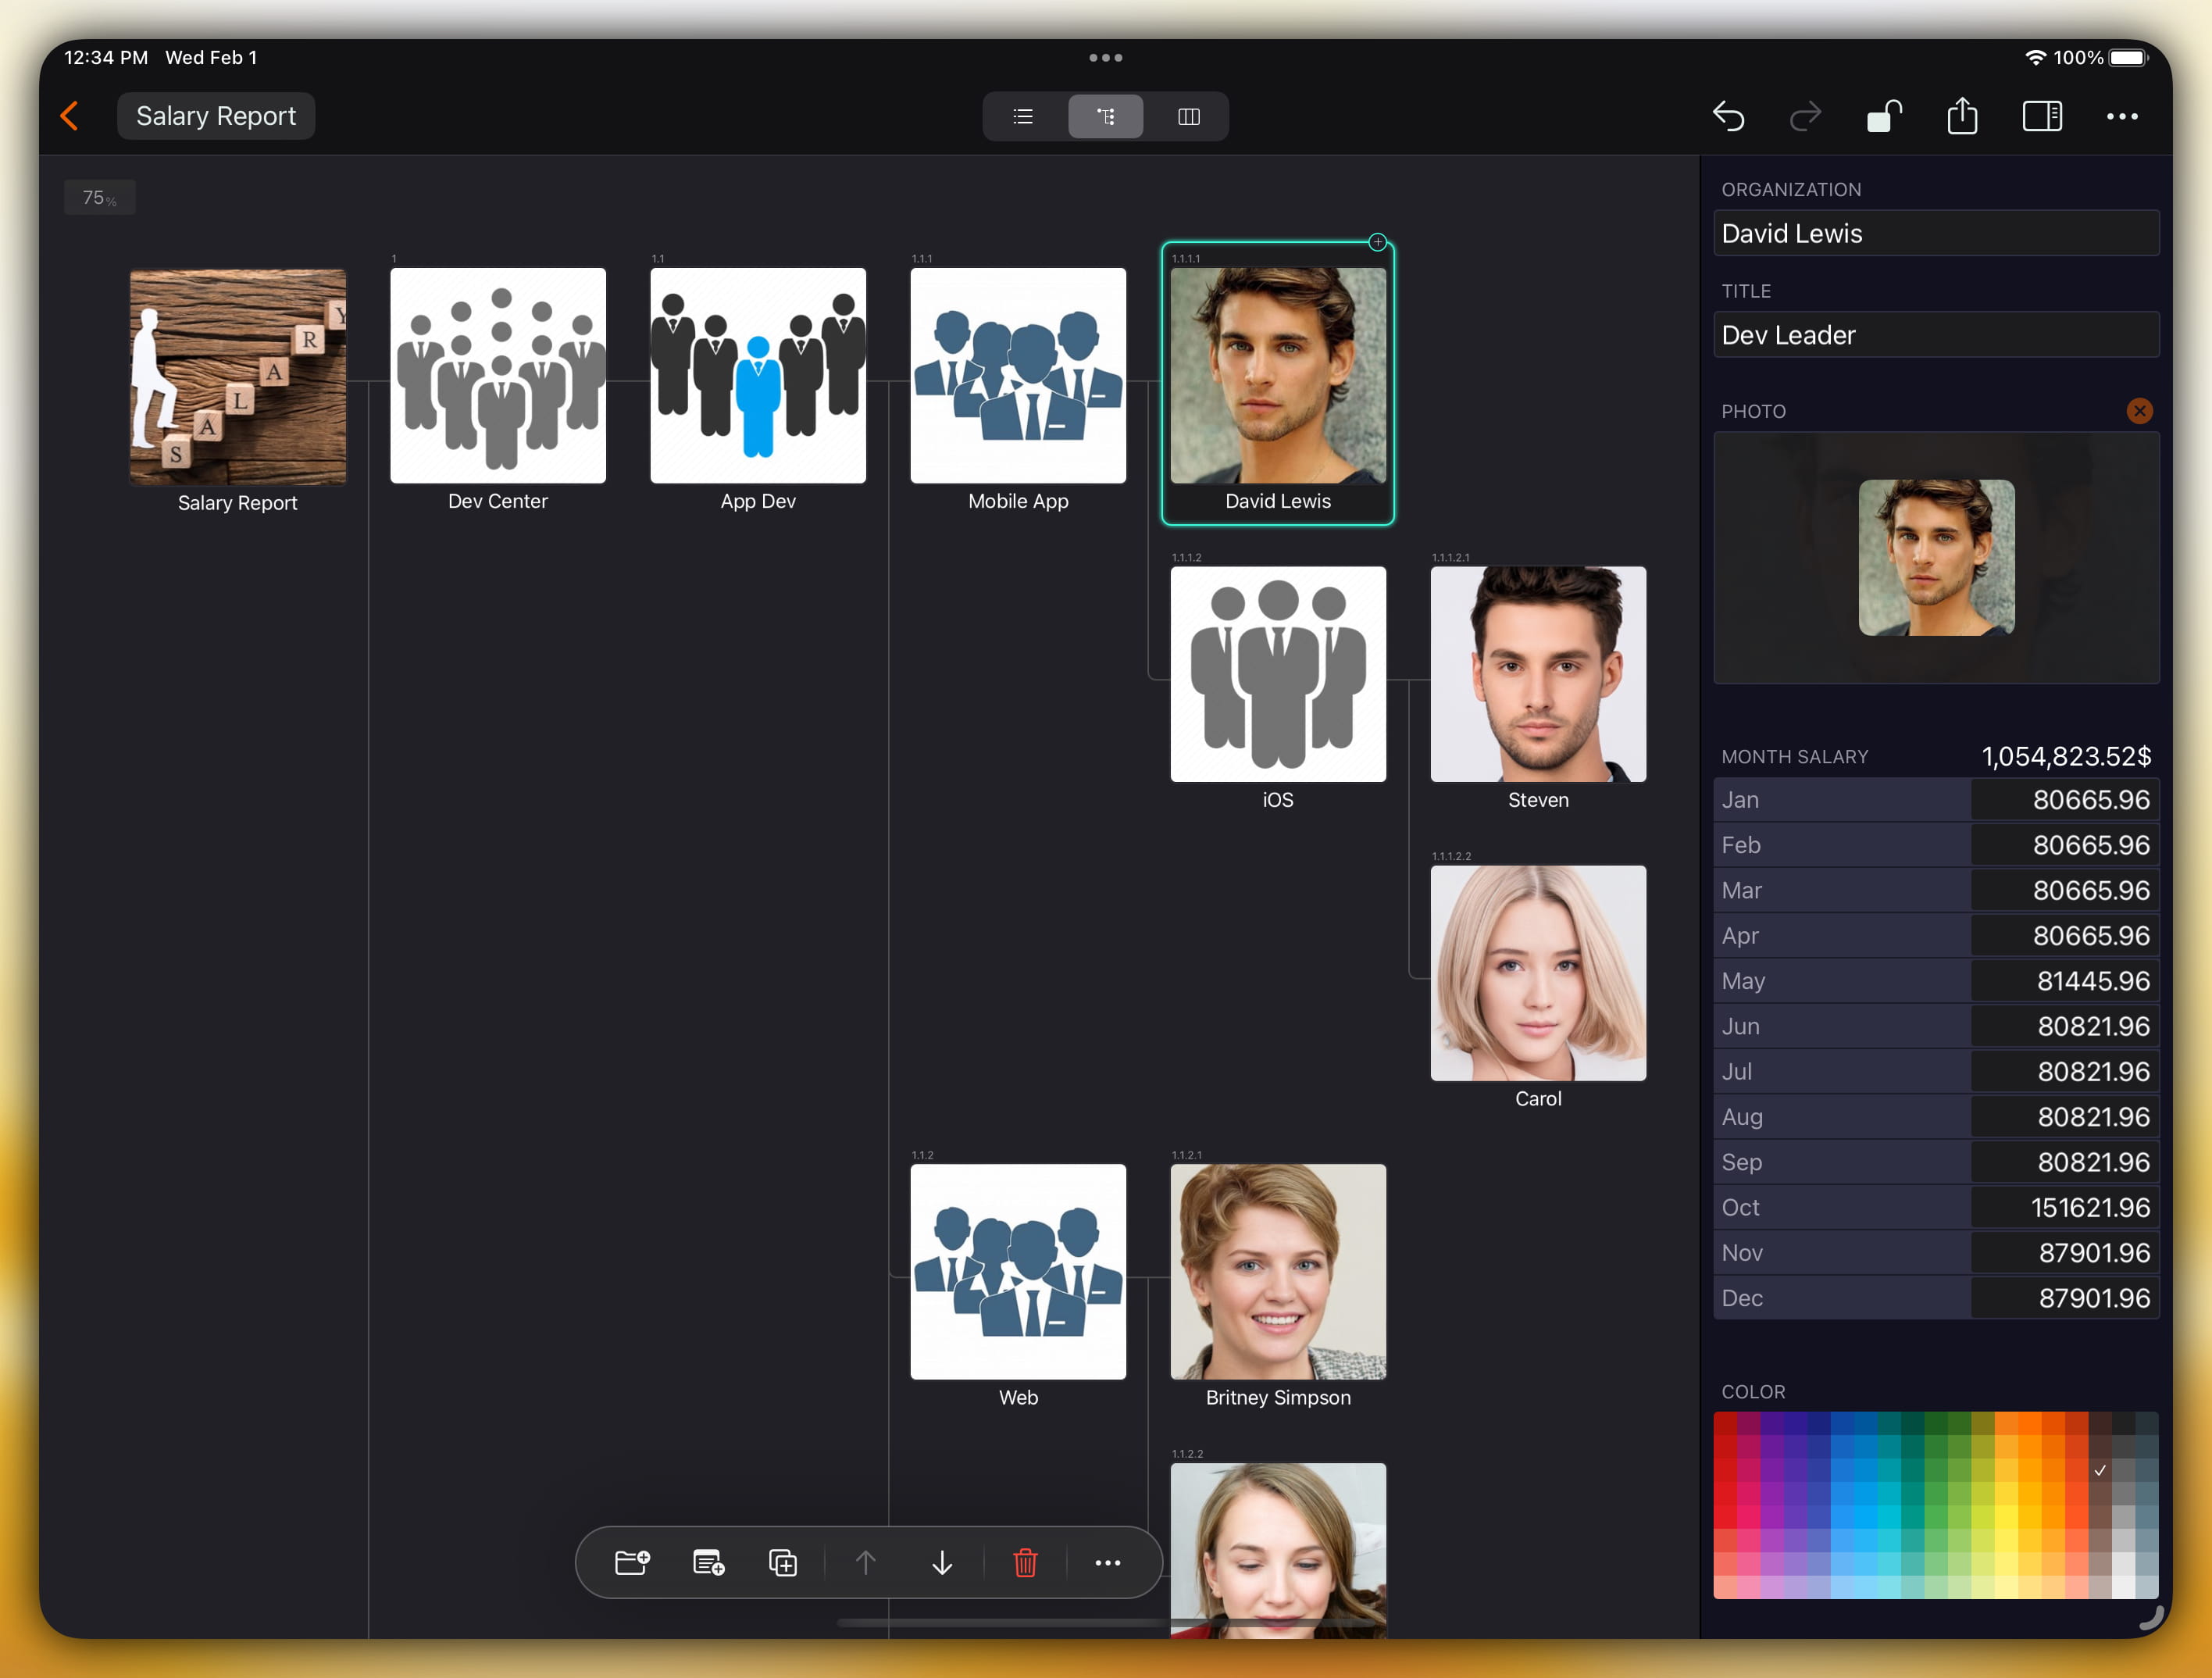Switch to list outline view tab
Image resolution: width=2212 pixels, height=1678 pixels.
tap(1023, 116)
